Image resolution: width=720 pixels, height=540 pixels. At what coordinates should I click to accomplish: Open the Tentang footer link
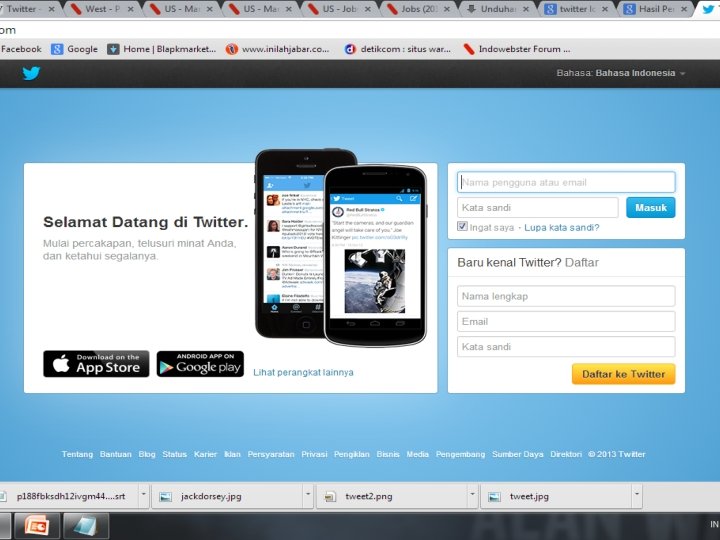tap(77, 454)
